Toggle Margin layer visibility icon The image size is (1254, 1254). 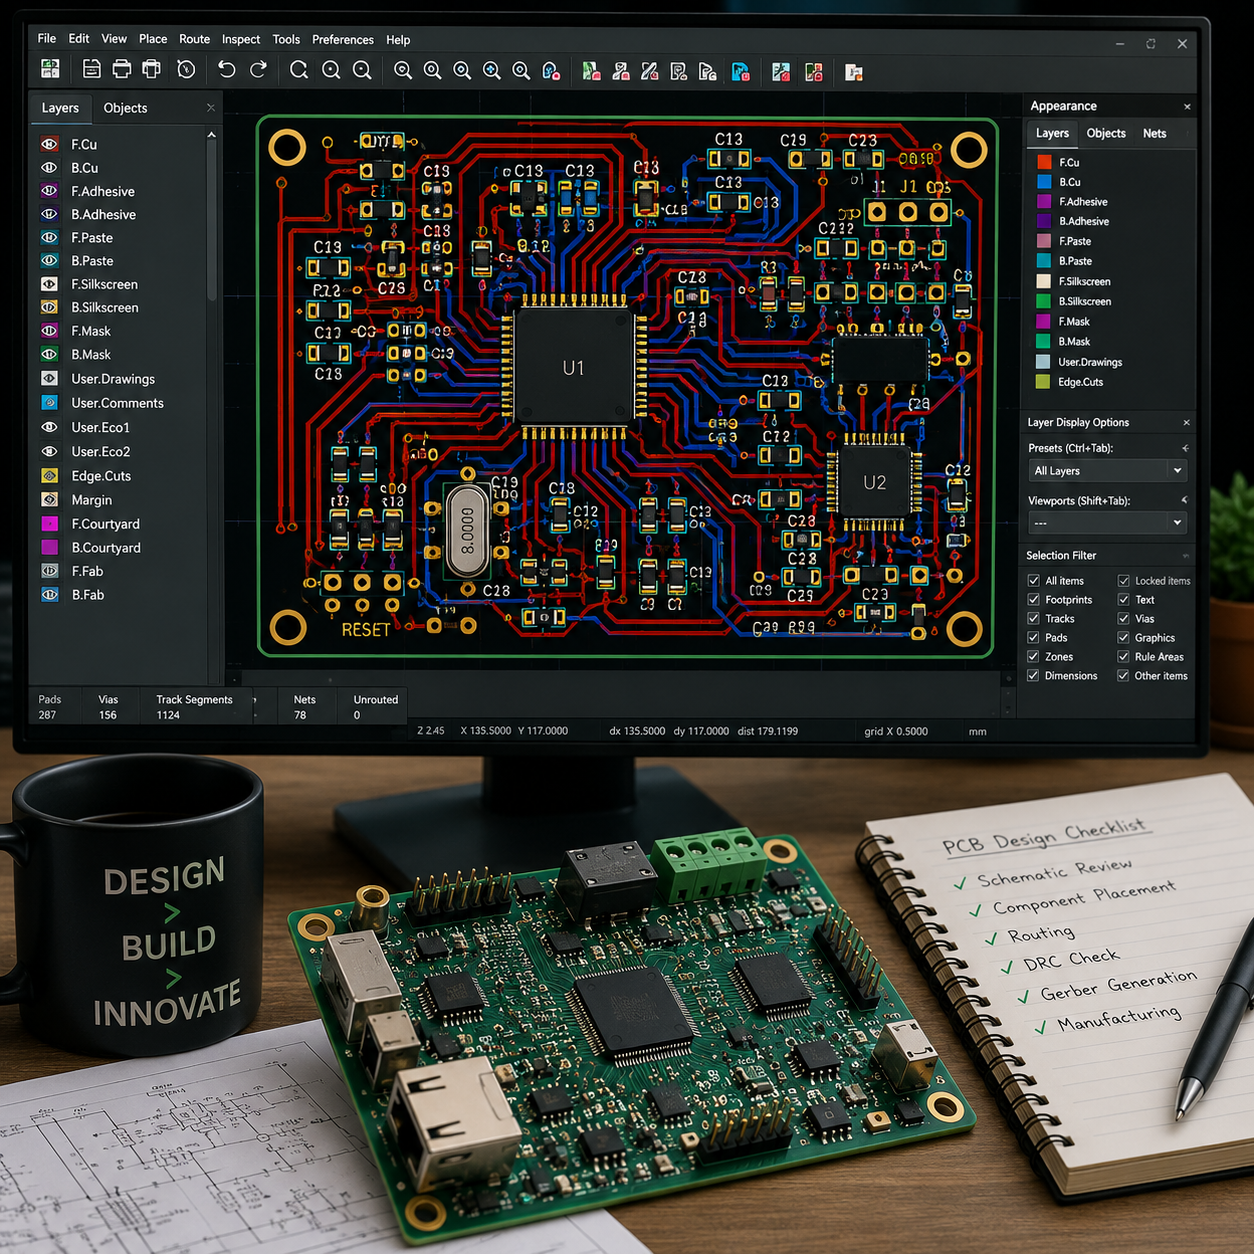[49, 500]
